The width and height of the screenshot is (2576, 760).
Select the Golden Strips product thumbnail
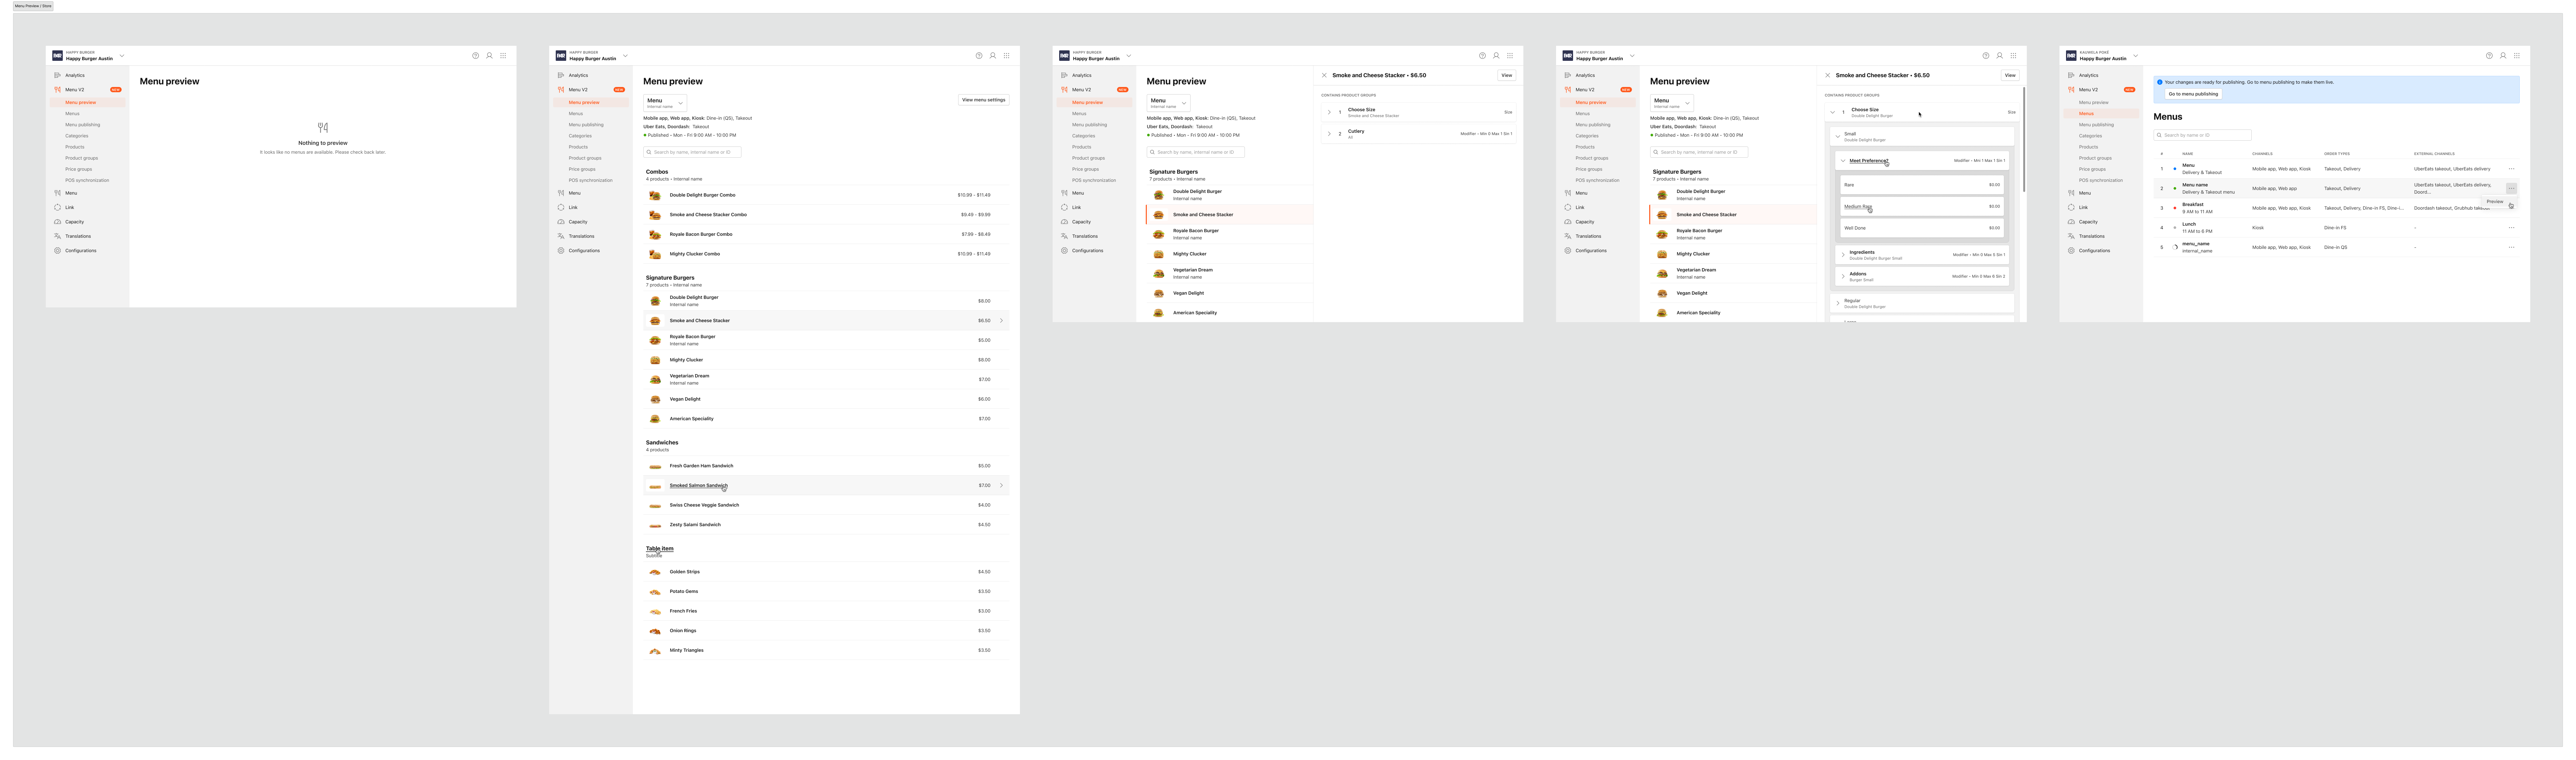pos(655,572)
